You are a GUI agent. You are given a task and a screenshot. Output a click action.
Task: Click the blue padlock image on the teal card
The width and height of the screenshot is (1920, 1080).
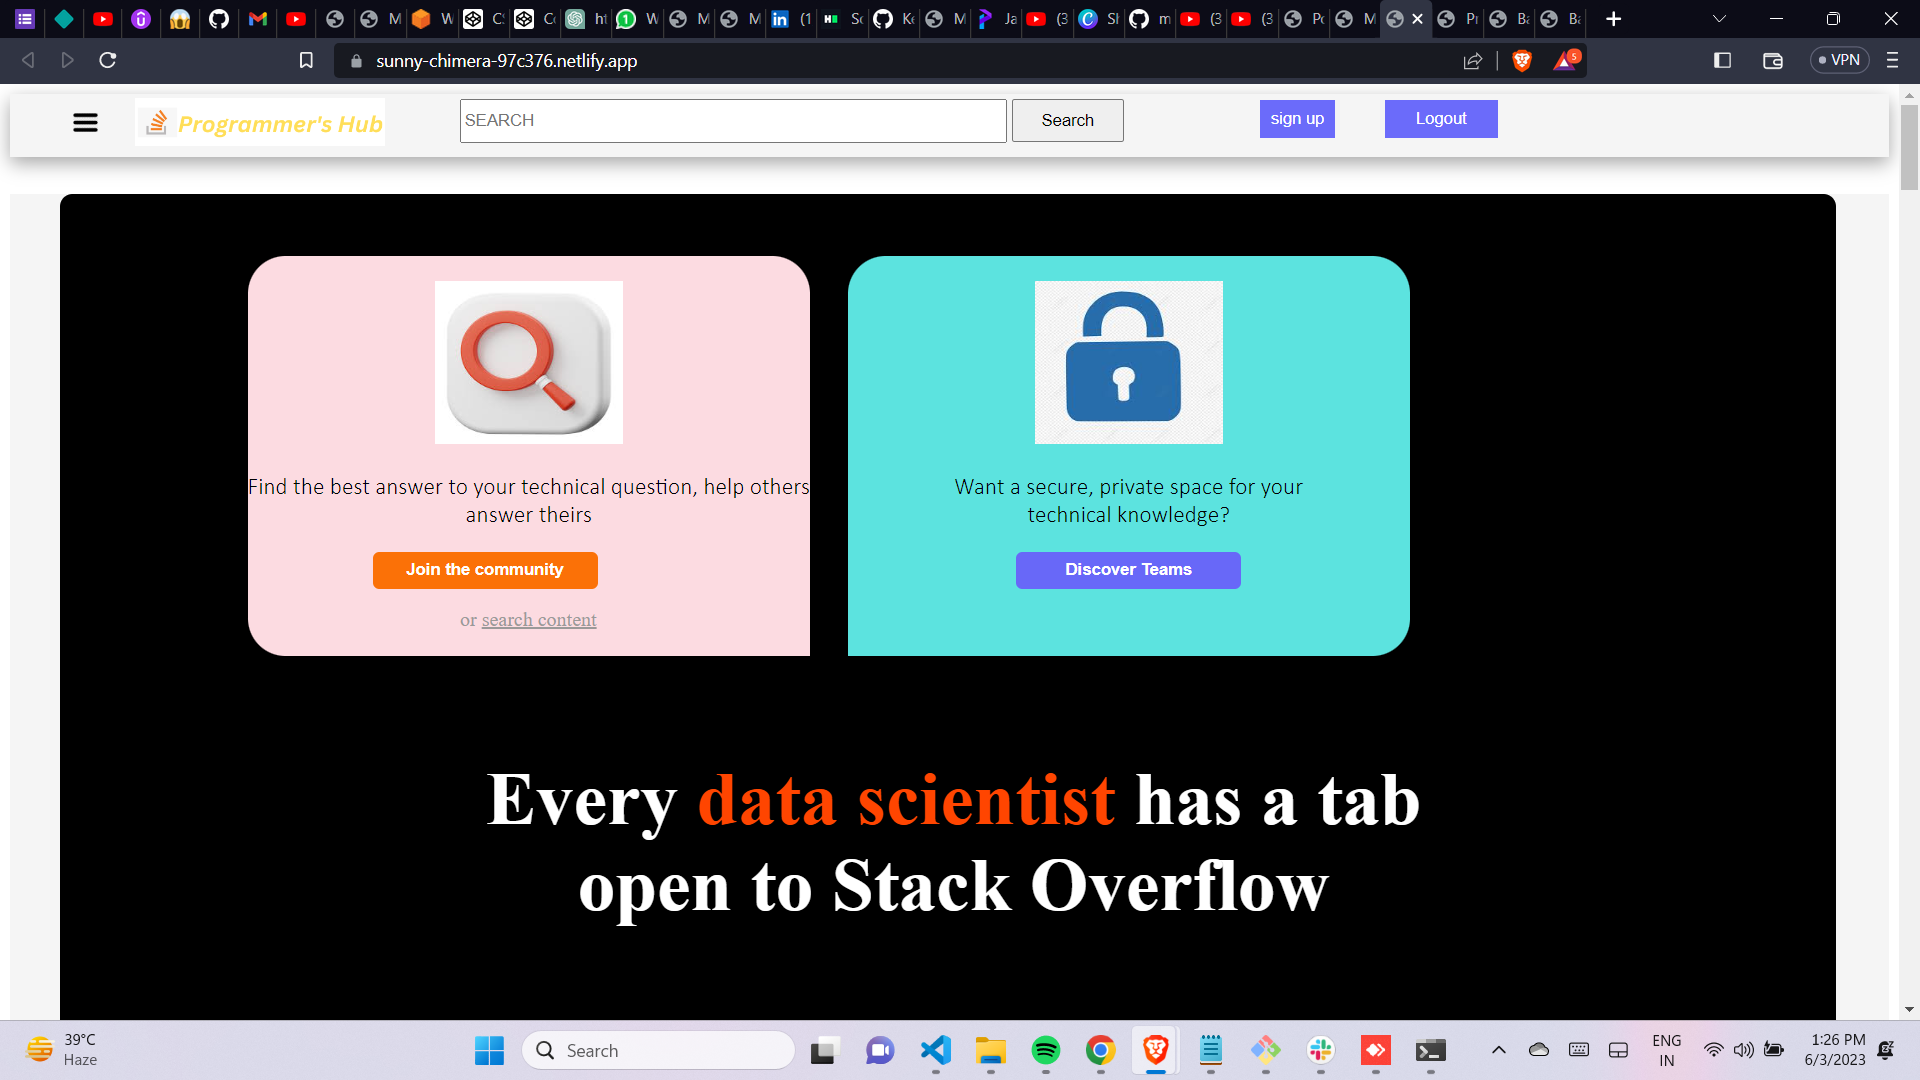(1129, 362)
